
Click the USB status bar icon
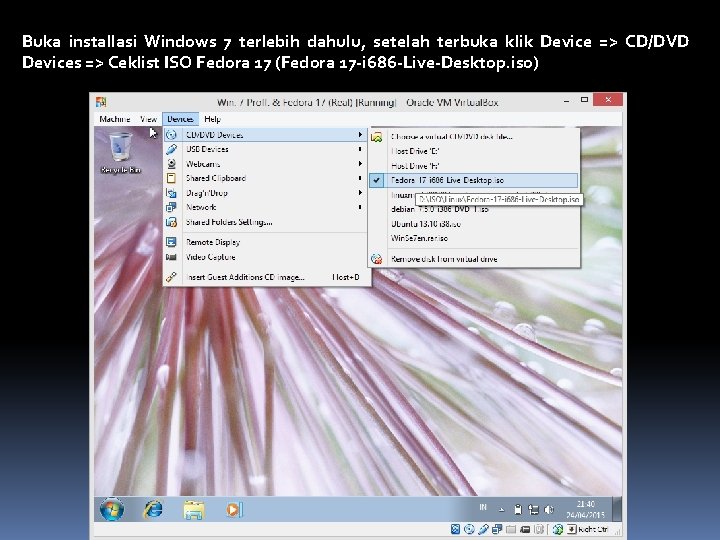tap(483, 529)
